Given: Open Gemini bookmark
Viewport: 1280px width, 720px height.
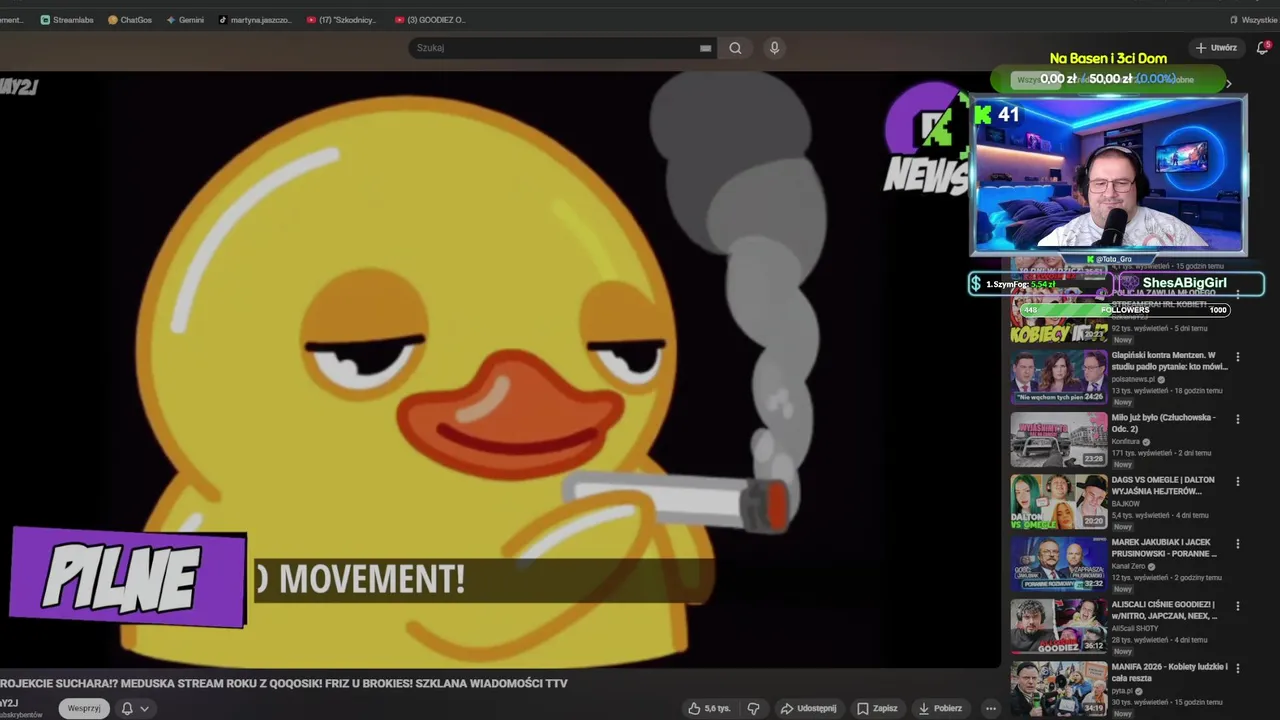Looking at the screenshot, I should tap(185, 20).
